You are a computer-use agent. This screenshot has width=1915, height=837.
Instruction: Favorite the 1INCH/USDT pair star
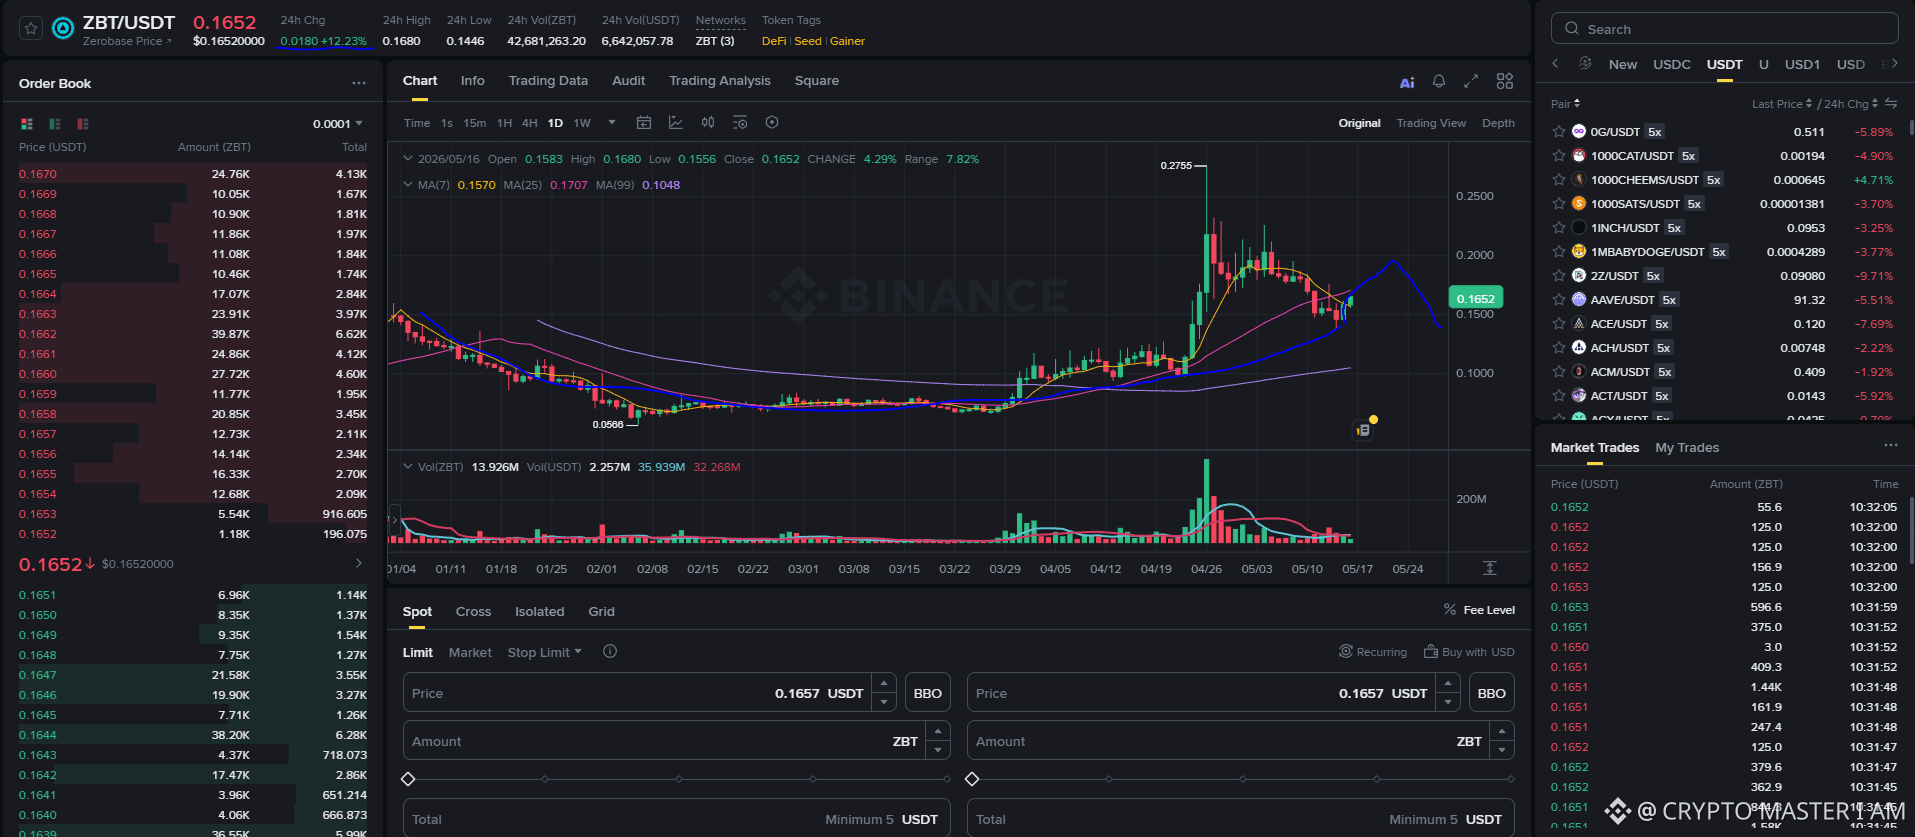tap(1558, 227)
